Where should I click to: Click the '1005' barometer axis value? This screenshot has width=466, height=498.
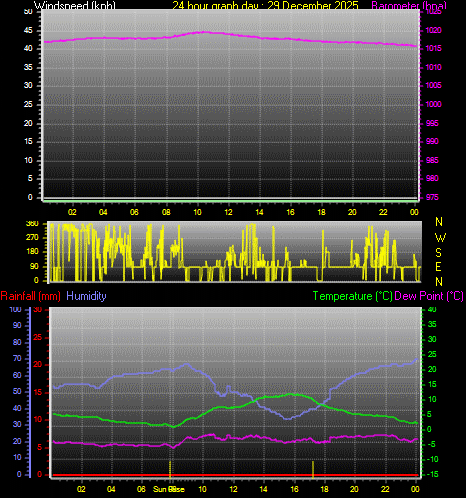coord(434,85)
